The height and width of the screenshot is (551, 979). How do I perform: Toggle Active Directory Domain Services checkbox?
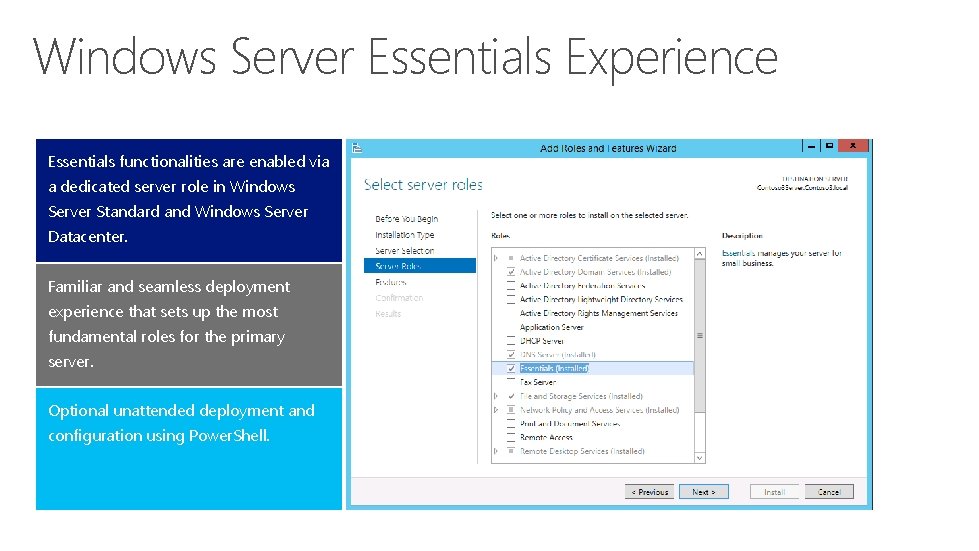click(511, 272)
